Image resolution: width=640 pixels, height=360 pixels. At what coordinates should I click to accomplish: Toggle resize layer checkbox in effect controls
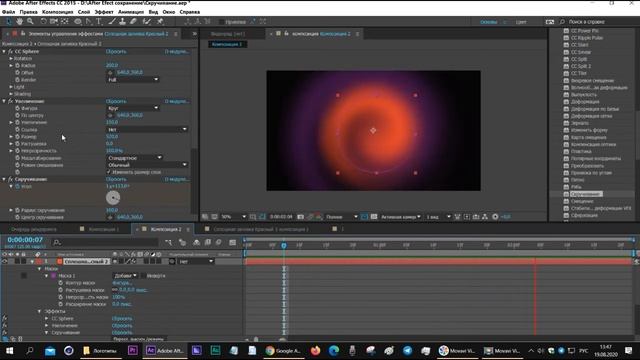pos(109,172)
